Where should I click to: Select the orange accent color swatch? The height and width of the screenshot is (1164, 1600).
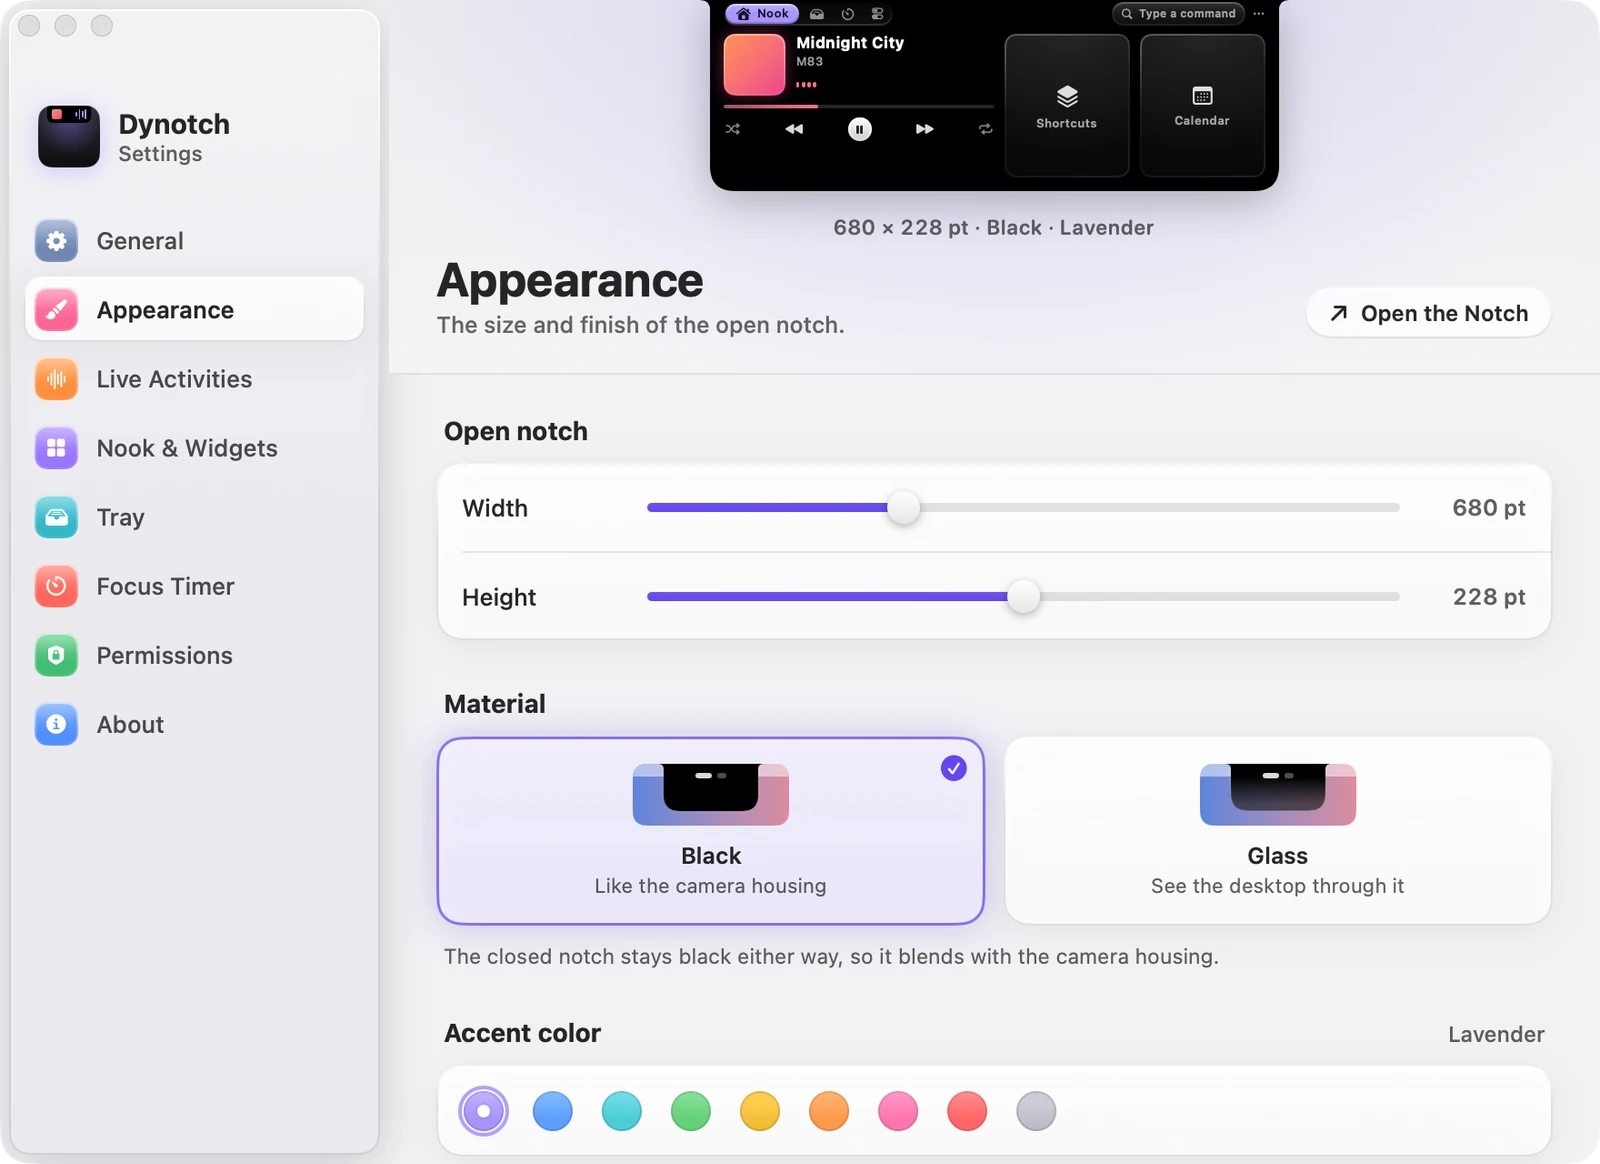point(829,1111)
